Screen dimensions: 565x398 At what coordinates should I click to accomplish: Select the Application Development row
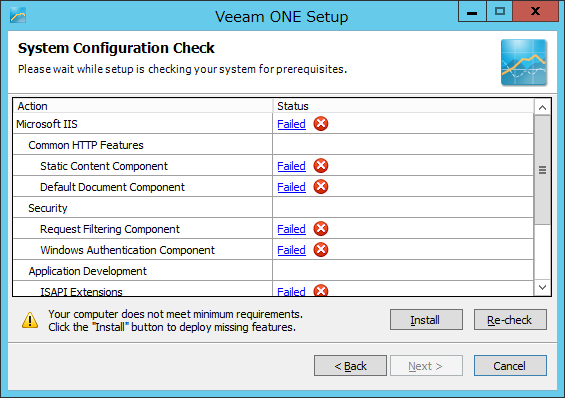pyautogui.click(x=273, y=270)
